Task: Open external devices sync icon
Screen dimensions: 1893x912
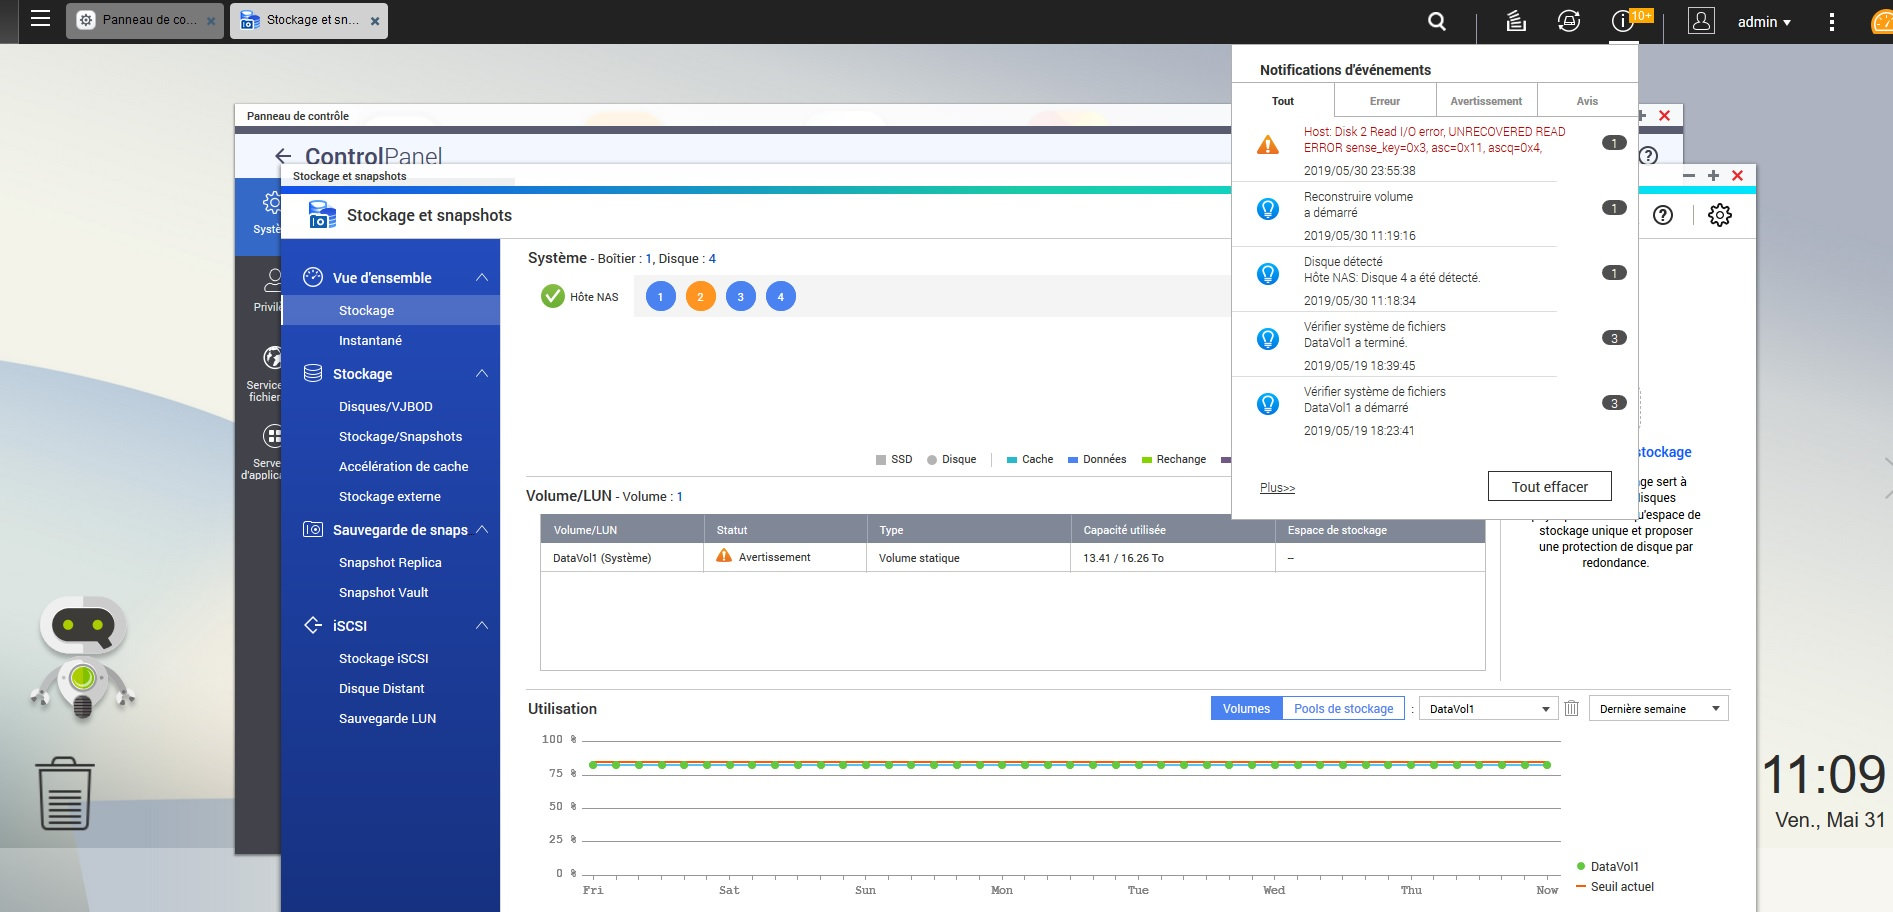Action: tap(1569, 21)
